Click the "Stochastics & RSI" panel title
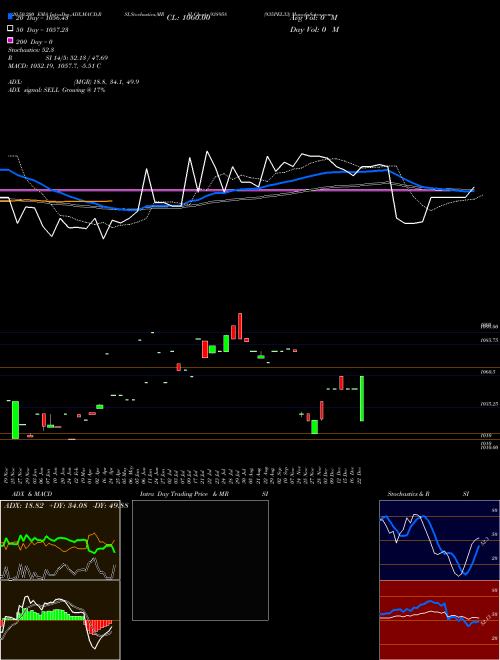This screenshot has height=660, width=500. click(x=428, y=494)
